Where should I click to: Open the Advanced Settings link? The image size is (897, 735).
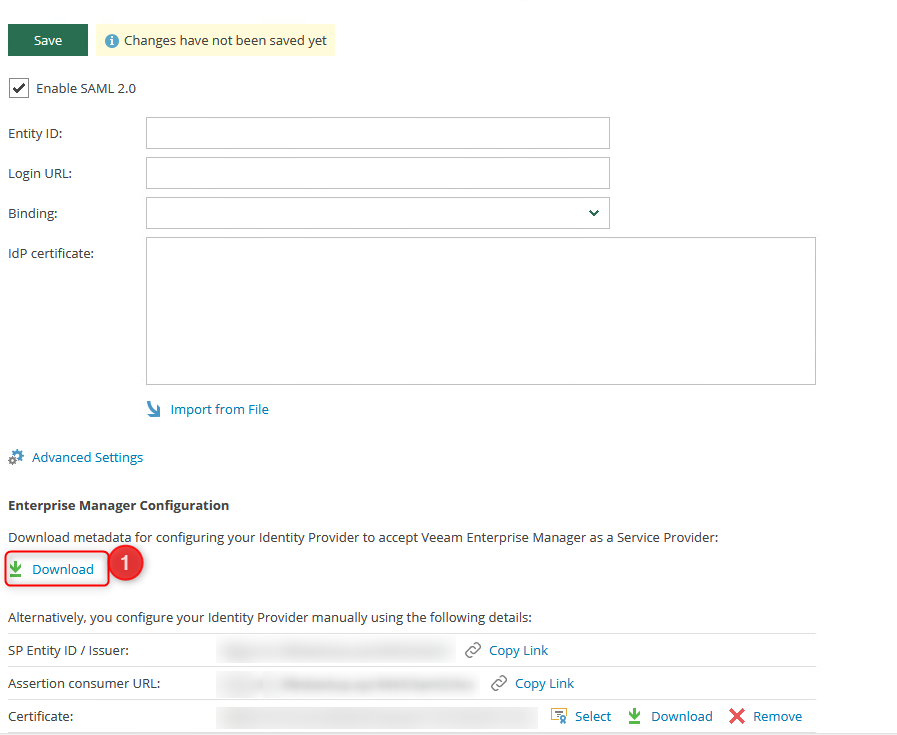coord(87,457)
